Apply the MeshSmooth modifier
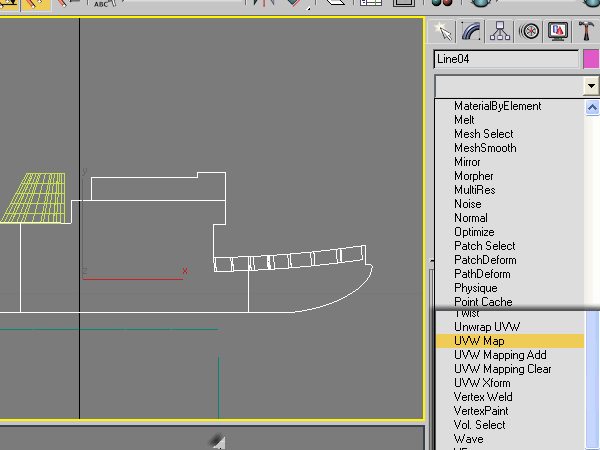The width and height of the screenshot is (600, 450). click(485, 148)
